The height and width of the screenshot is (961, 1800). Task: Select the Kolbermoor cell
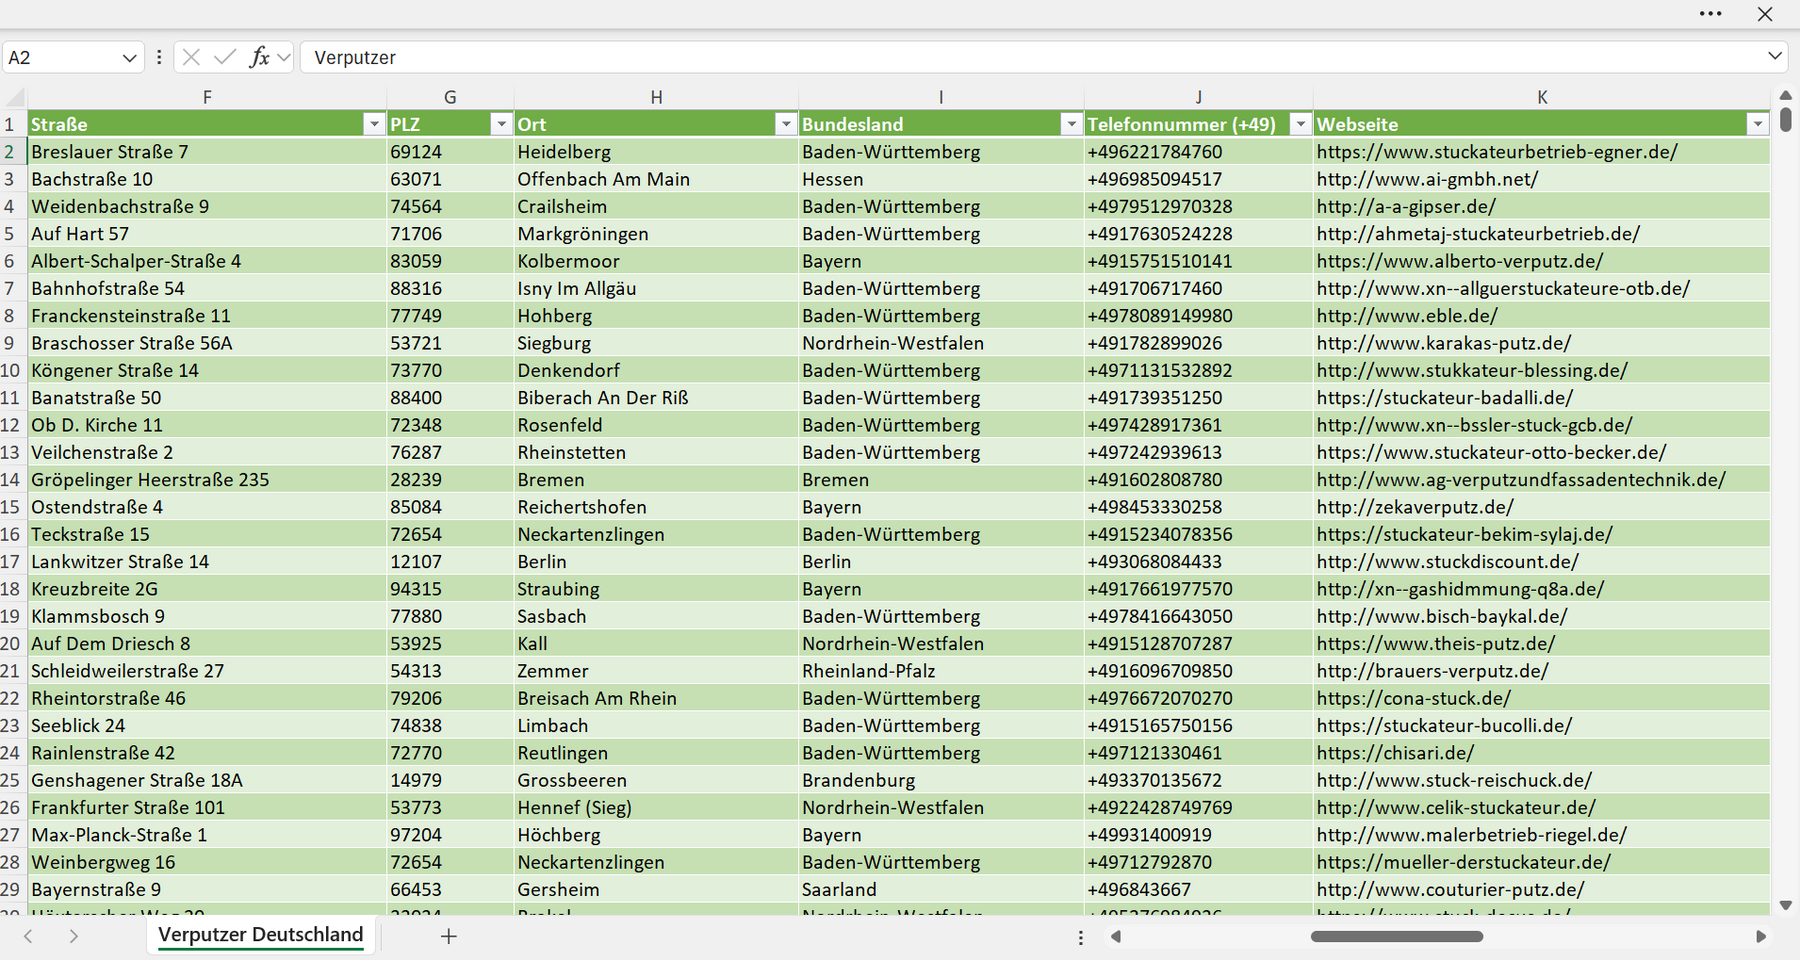[x=656, y=261]
